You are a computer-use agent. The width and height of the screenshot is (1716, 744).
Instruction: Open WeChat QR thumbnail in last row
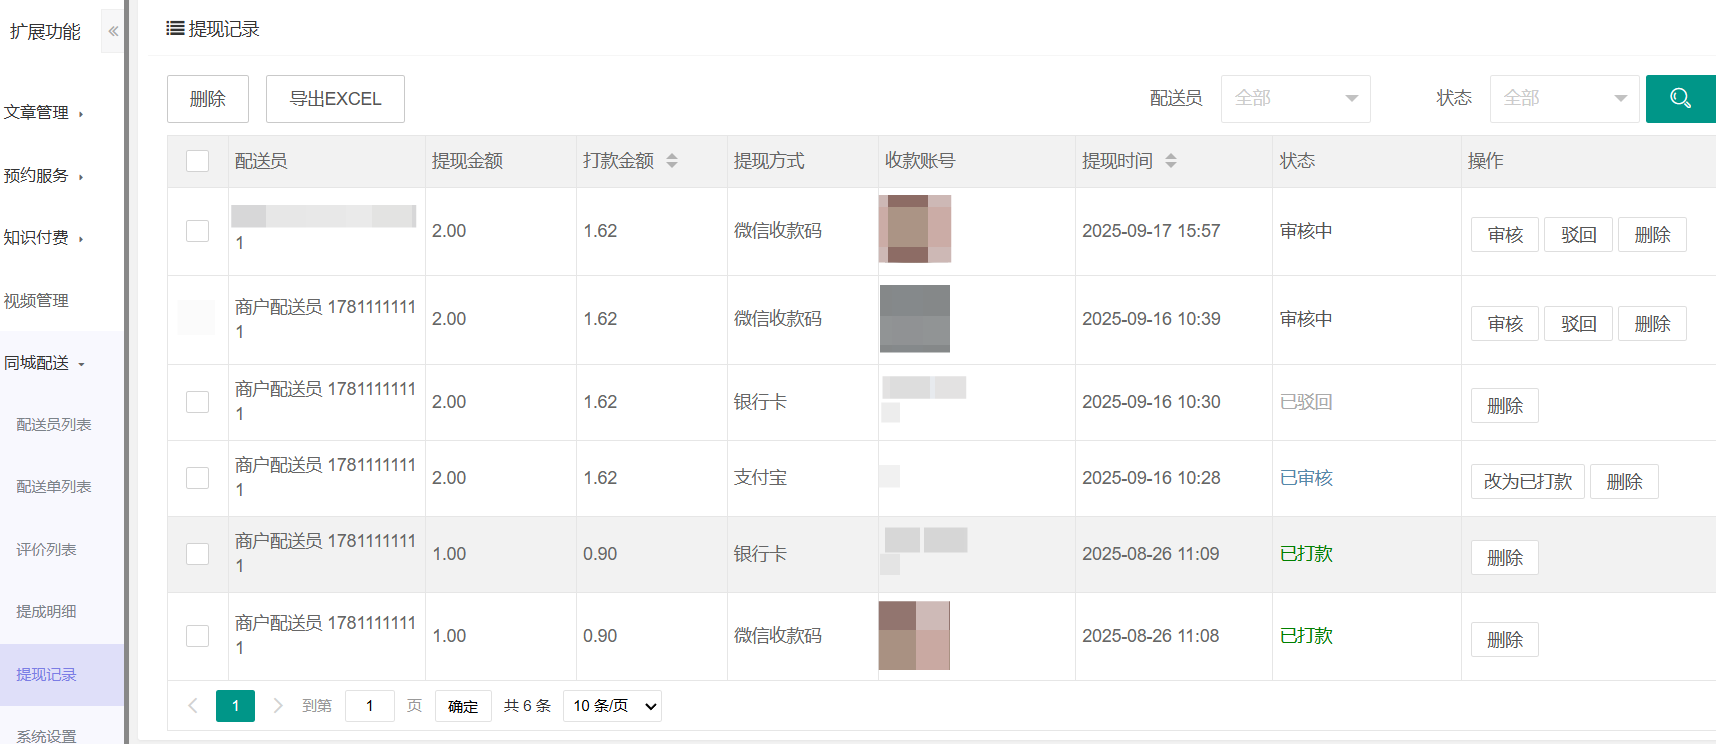click(914, 635)
